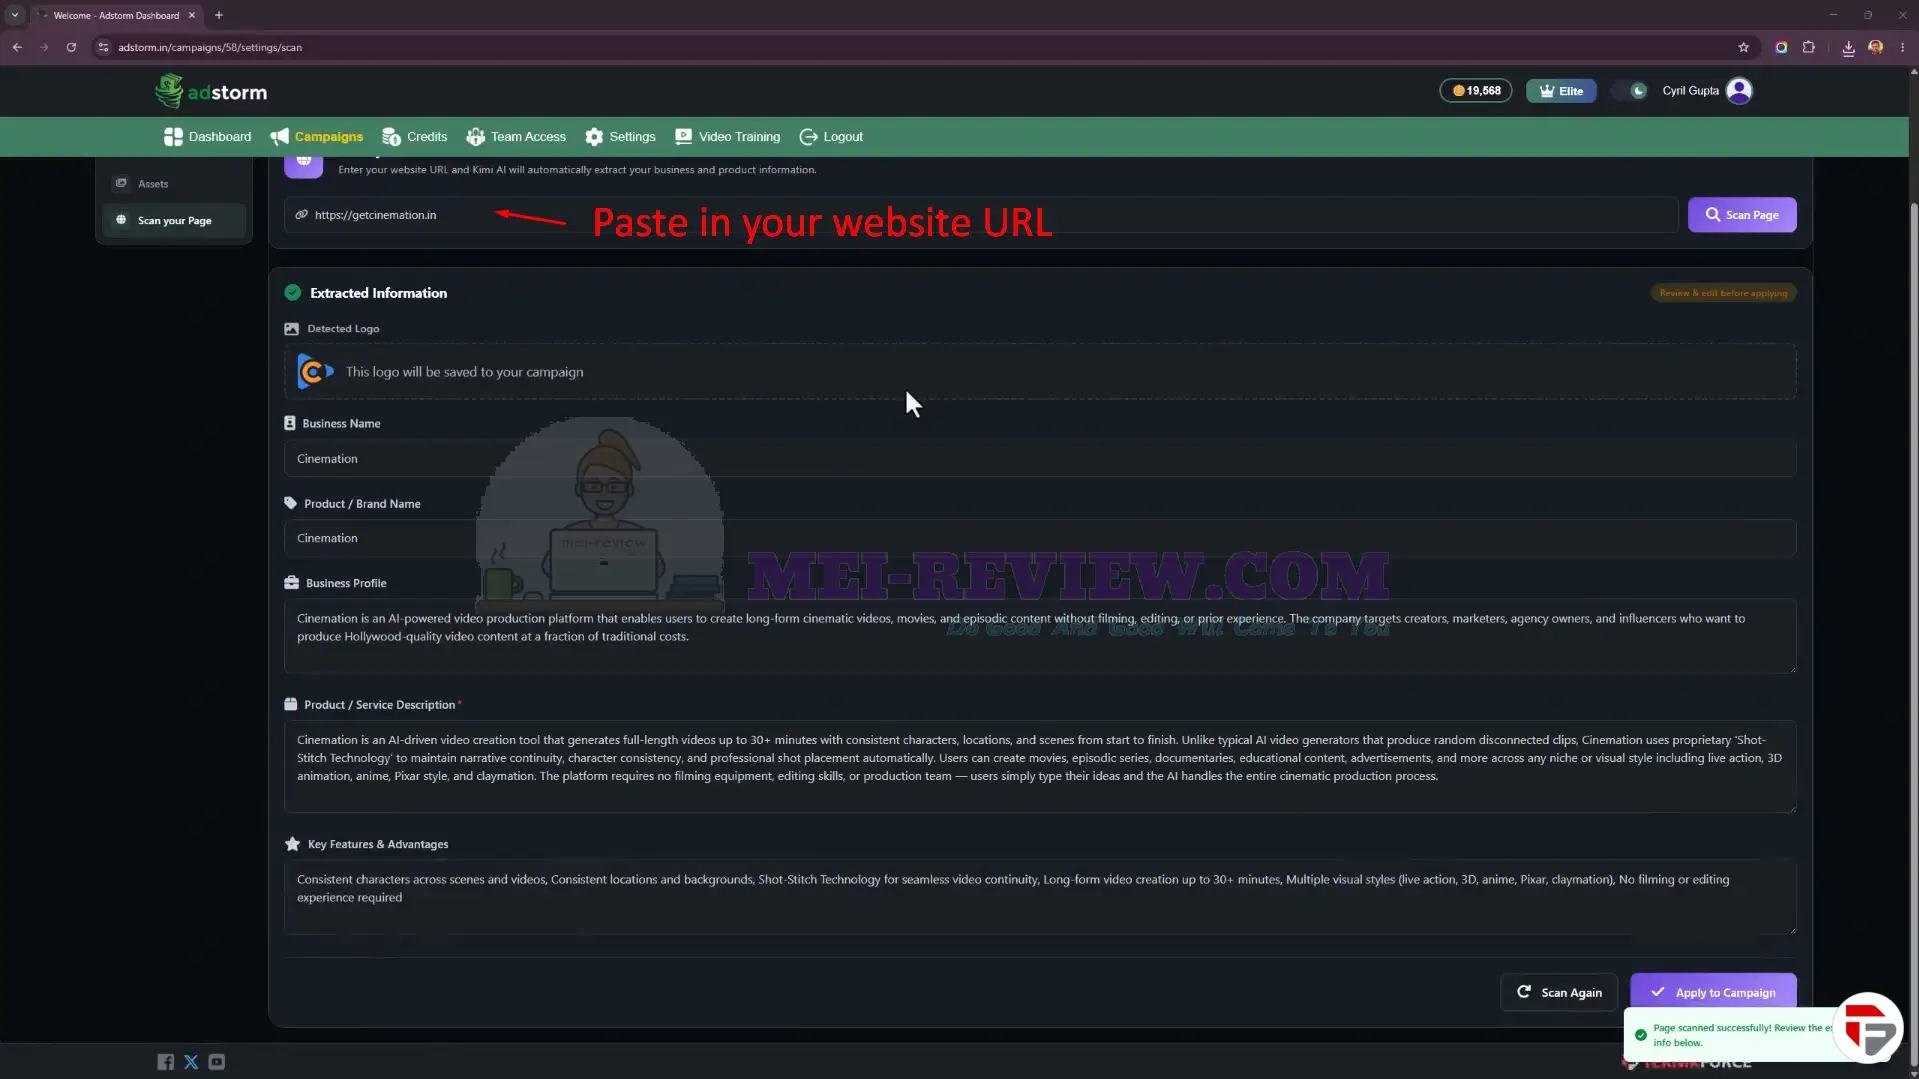
Task: Open the Dashboard menu item
Action: 207,137
